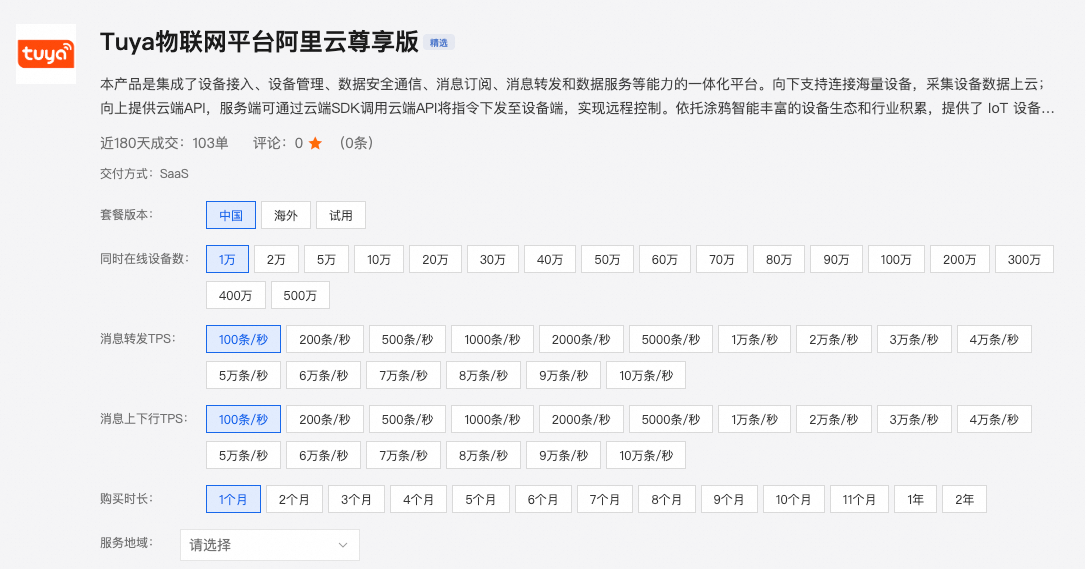Select 3万条/秒 for 消息转发TPS

[914, 339]
